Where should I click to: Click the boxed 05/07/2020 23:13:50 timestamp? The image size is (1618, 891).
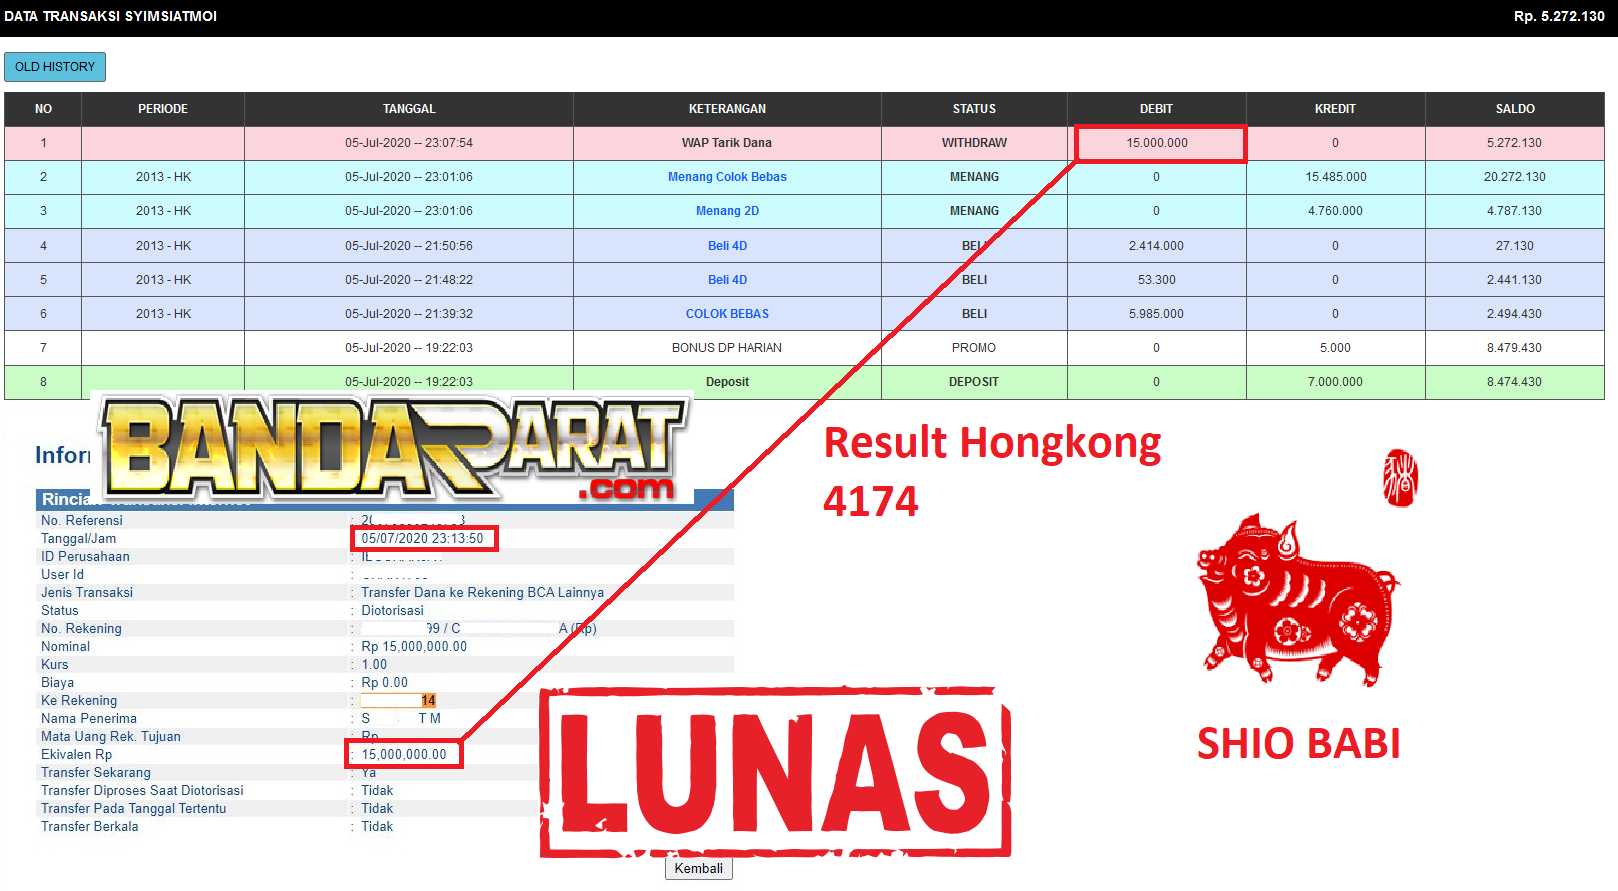pyautogui.click(x=423, y=539)
